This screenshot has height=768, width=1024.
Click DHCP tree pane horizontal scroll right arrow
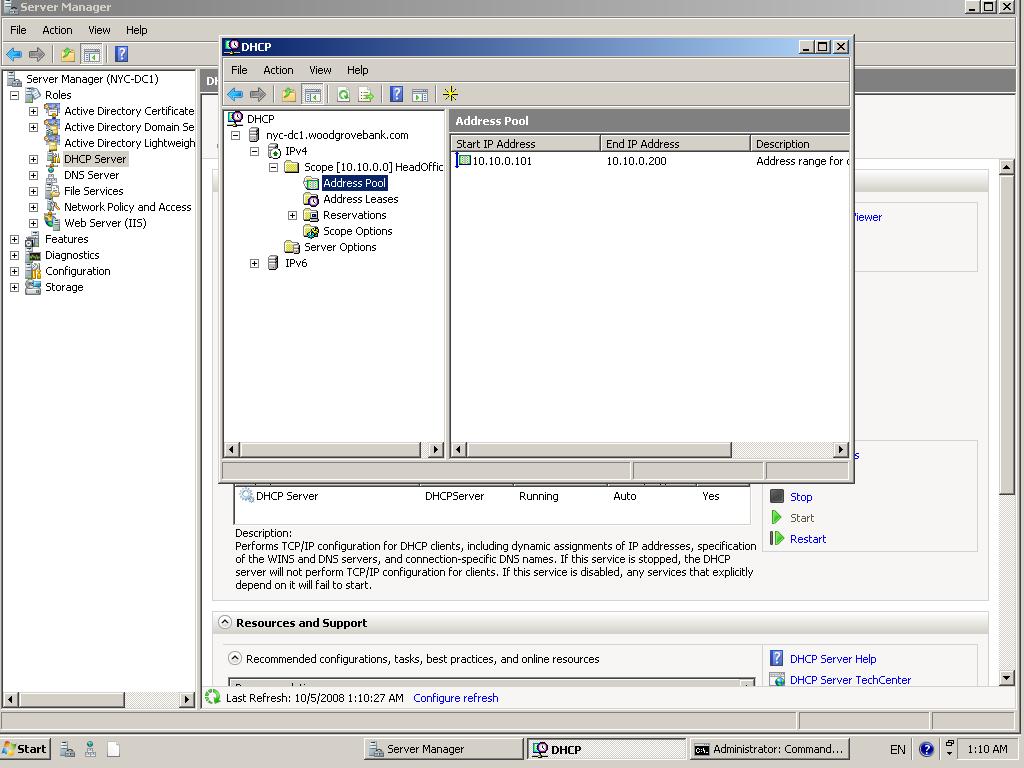[x=436, y=449]
